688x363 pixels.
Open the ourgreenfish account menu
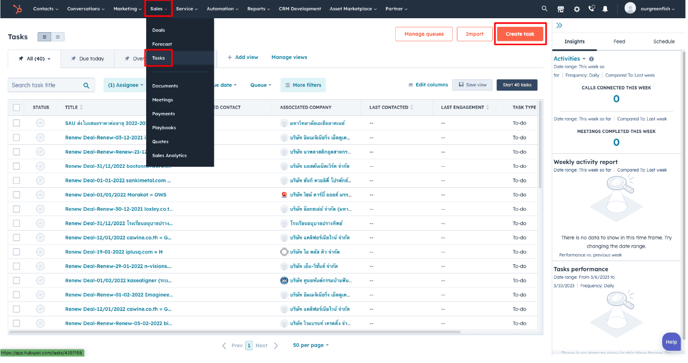tap(659, 9)
